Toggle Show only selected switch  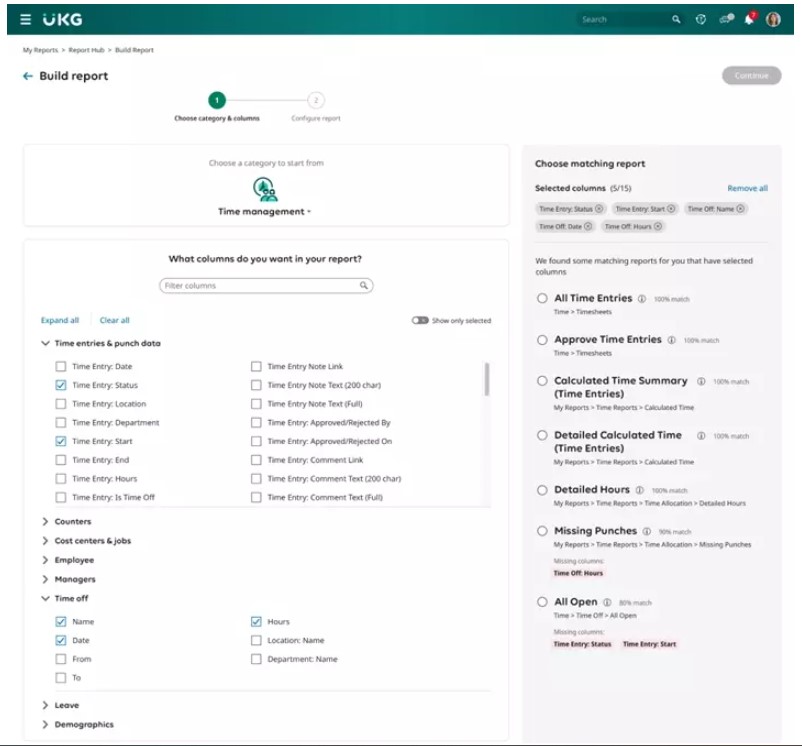point(420,321)
